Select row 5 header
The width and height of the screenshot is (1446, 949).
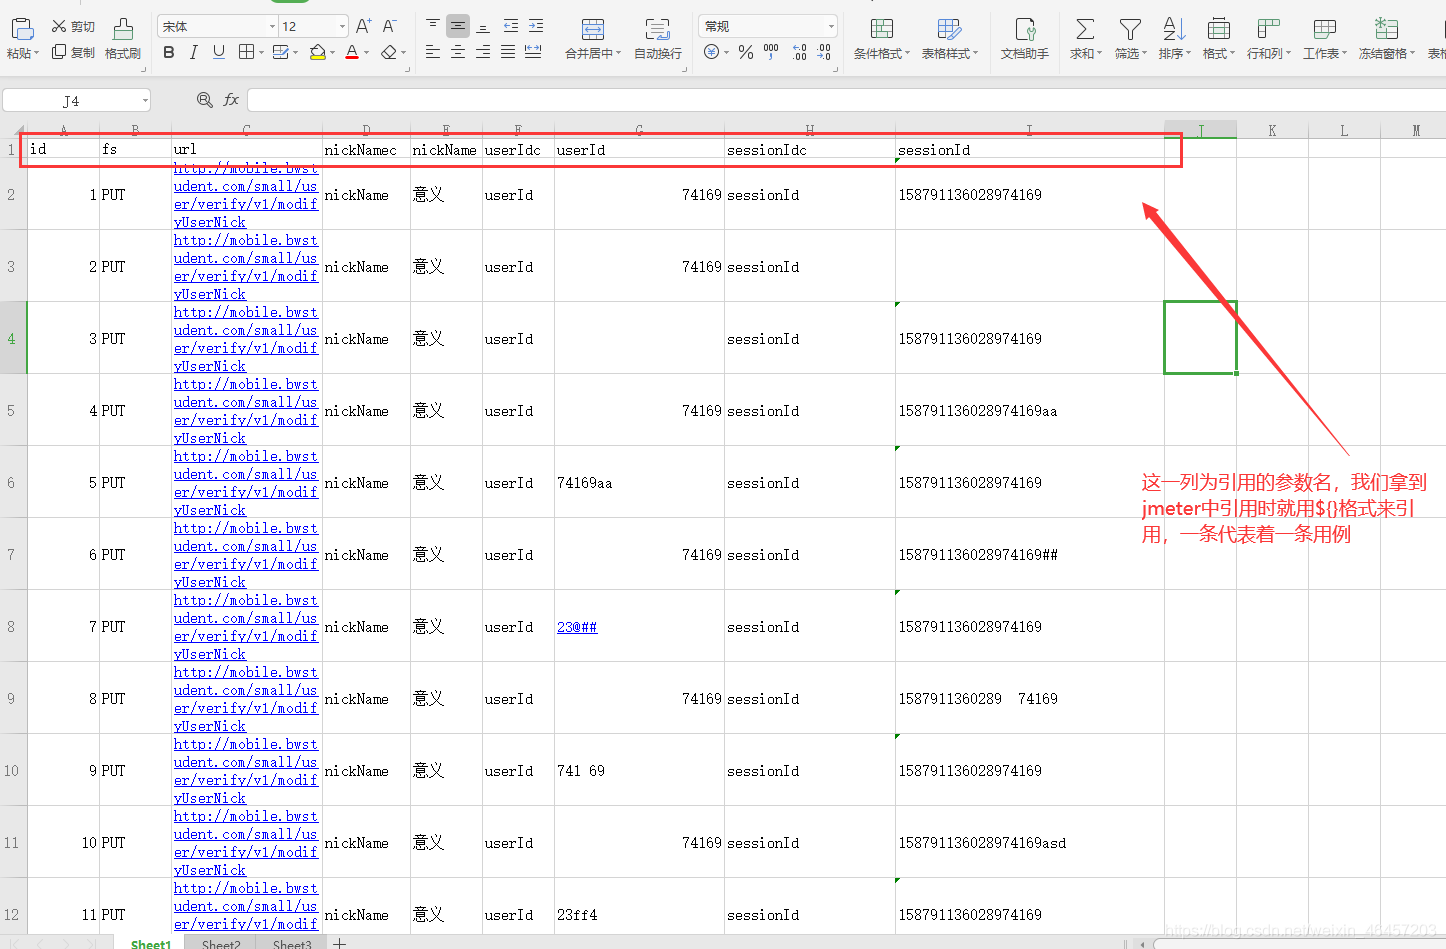click(x=12, y=411)
